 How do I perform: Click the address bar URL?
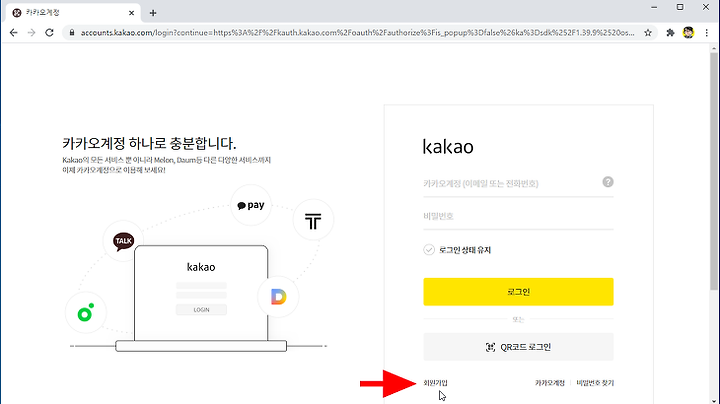click(357, 33)
